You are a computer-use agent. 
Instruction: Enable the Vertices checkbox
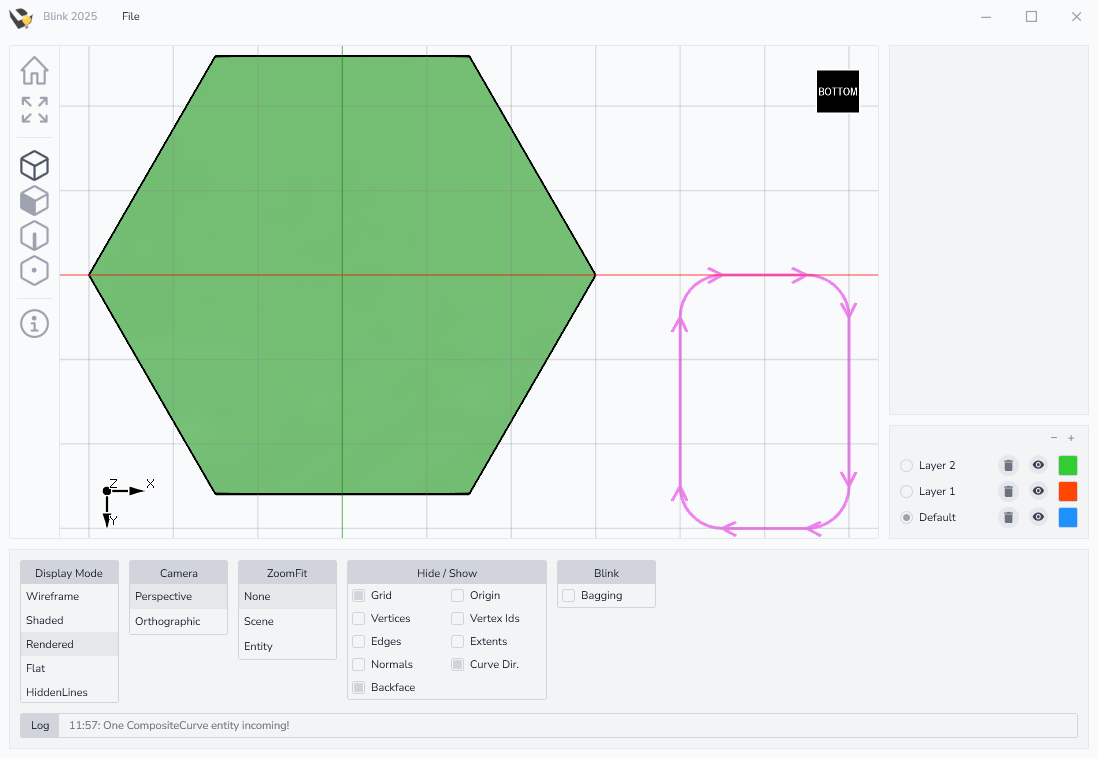click(358, 618)
